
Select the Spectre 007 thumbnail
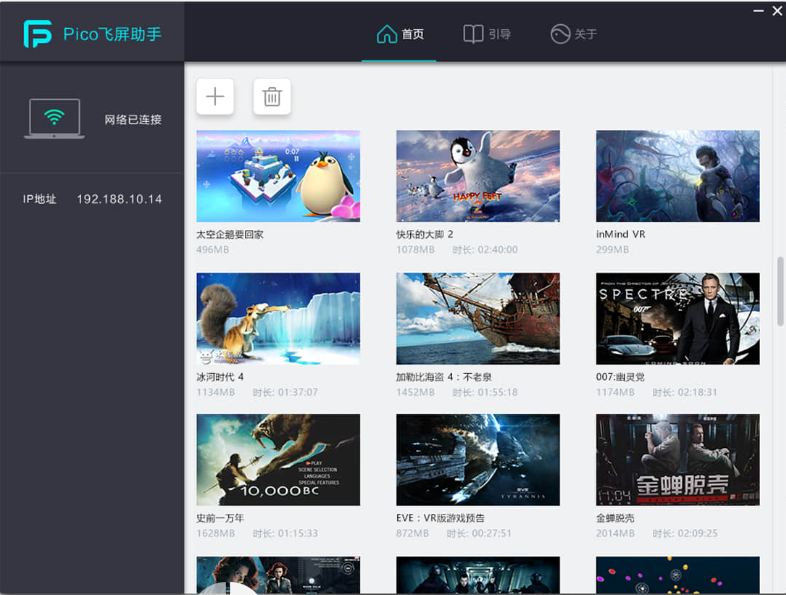pyautogui.click(x=678, y=318)
